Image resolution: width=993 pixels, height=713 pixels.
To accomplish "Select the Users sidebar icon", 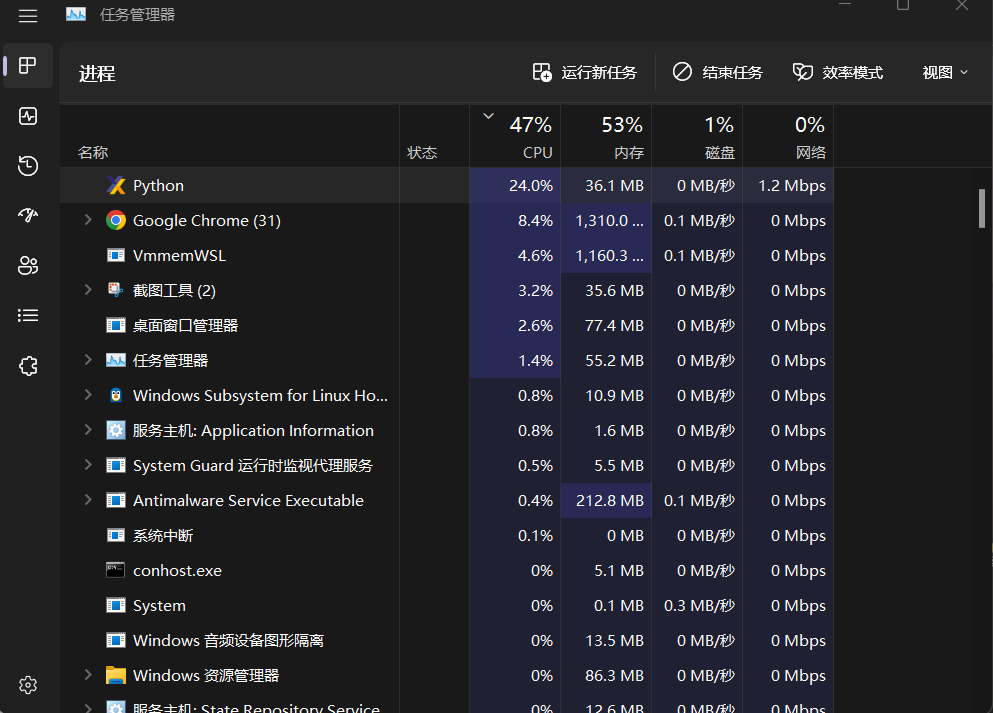I will click(27, 265).
